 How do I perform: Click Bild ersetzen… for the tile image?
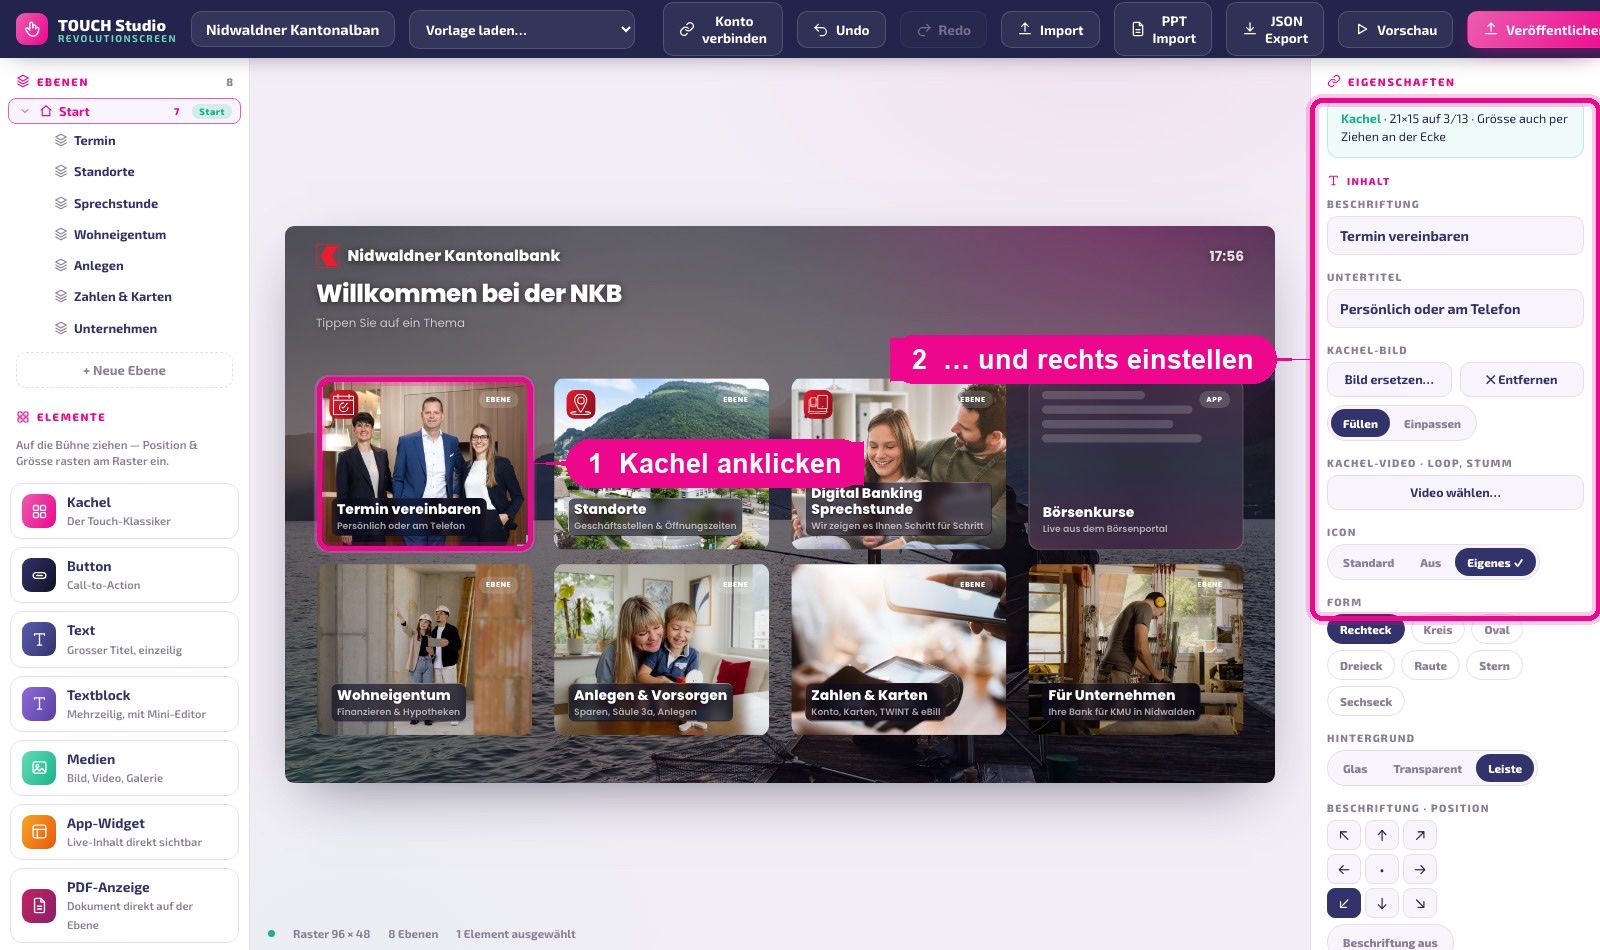coord(1389,380)
